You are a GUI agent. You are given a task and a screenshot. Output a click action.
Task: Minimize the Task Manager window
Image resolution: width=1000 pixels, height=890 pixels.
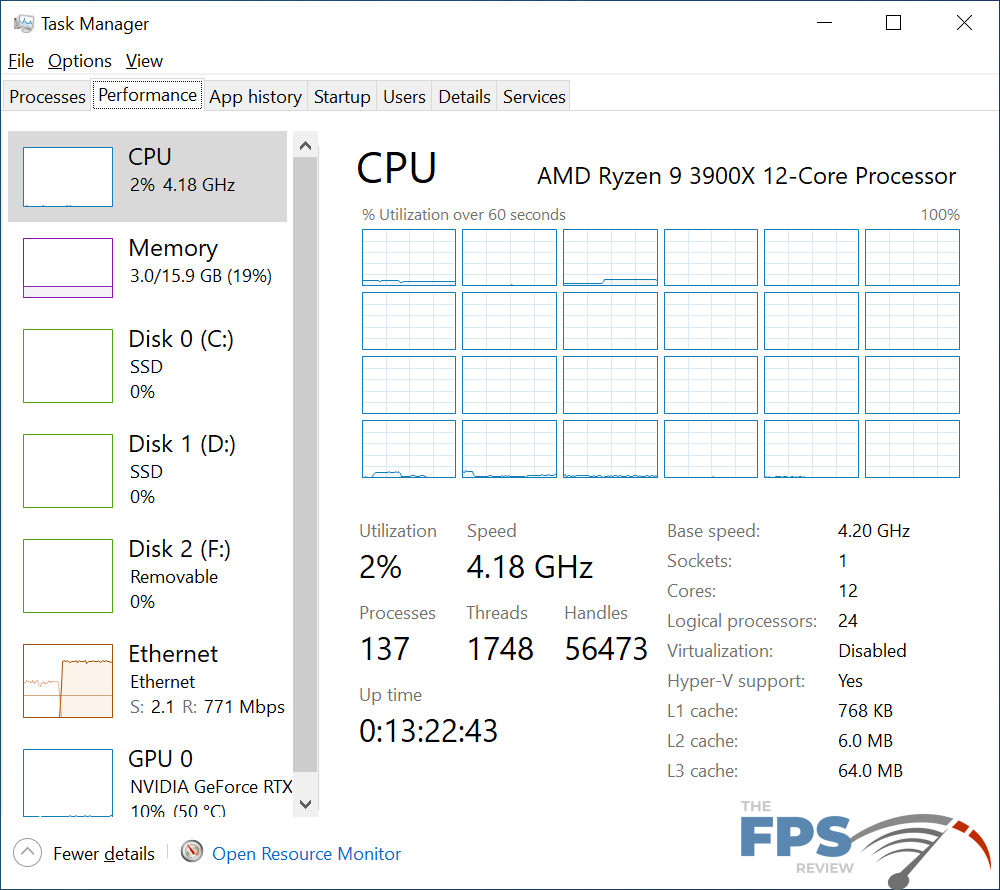coord(825,23)
